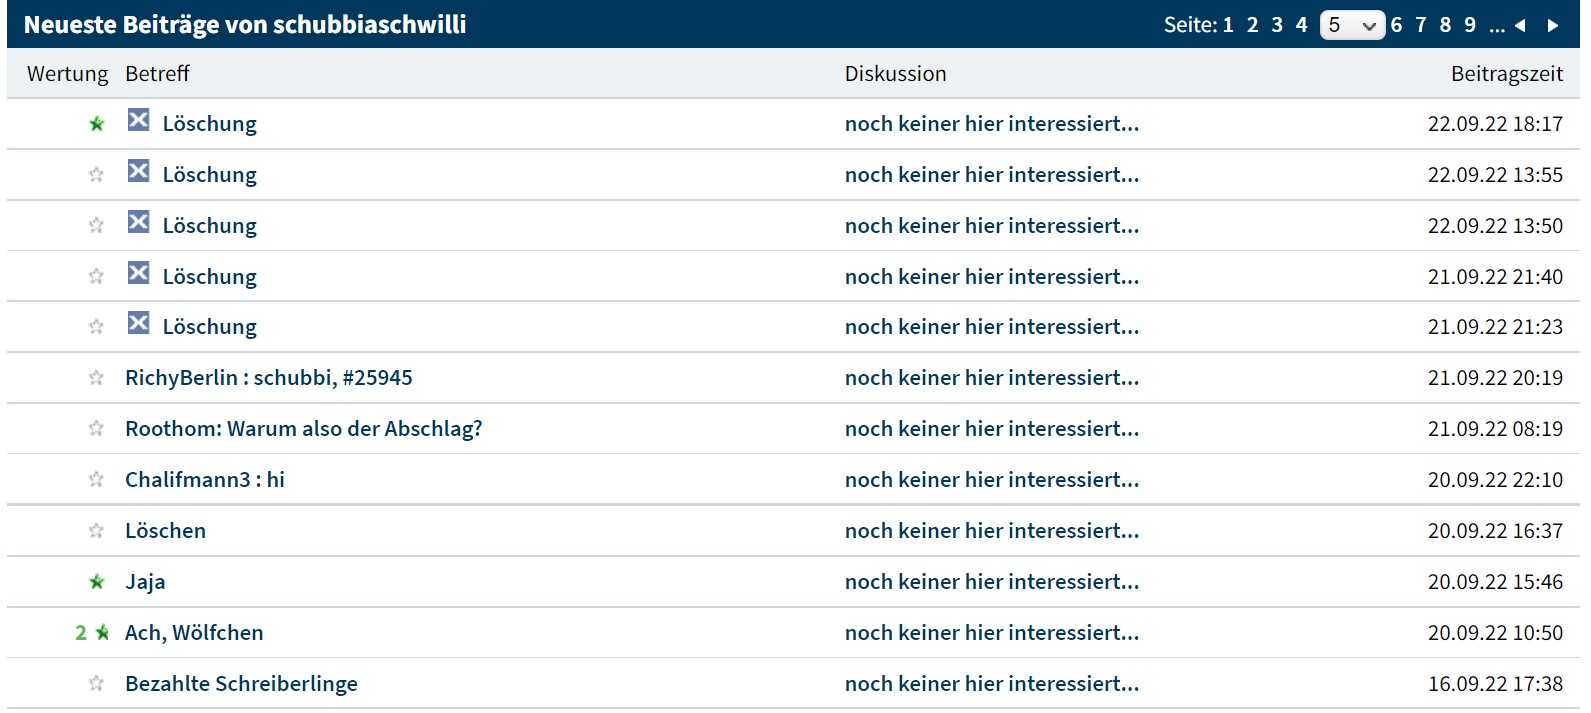Sort by the Beitragszeit column header
Screen dimensions: 1591x713
[1506, 74]
